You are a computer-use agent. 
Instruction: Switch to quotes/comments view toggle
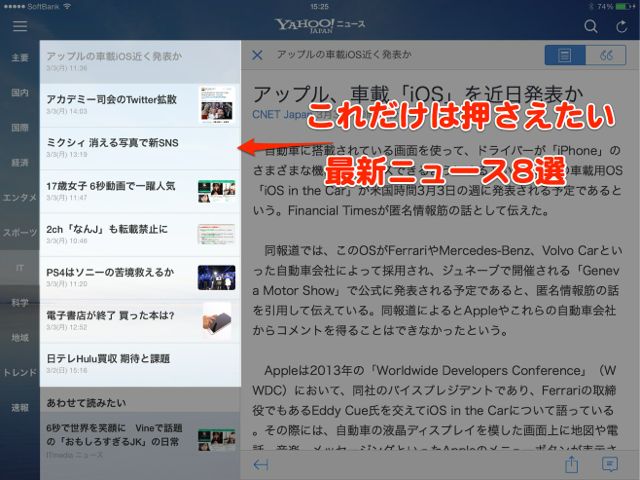[x=606, y=55]
